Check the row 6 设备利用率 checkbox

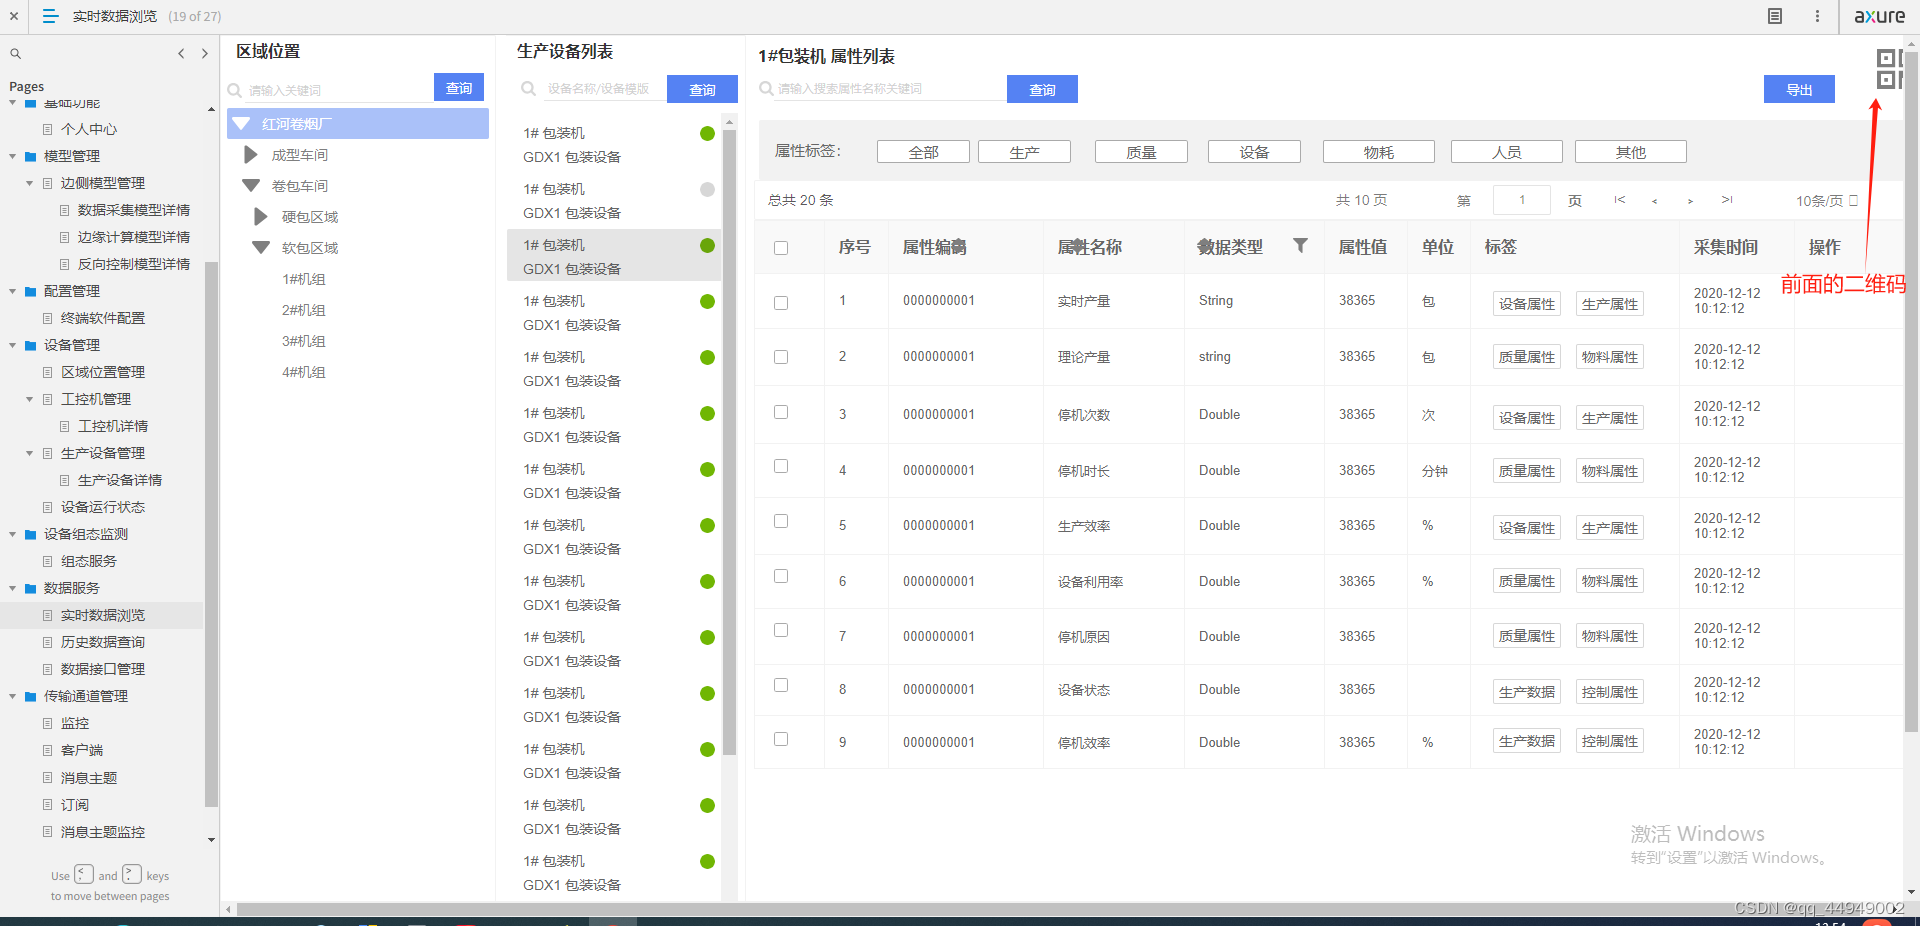click(x=781, y=576)
